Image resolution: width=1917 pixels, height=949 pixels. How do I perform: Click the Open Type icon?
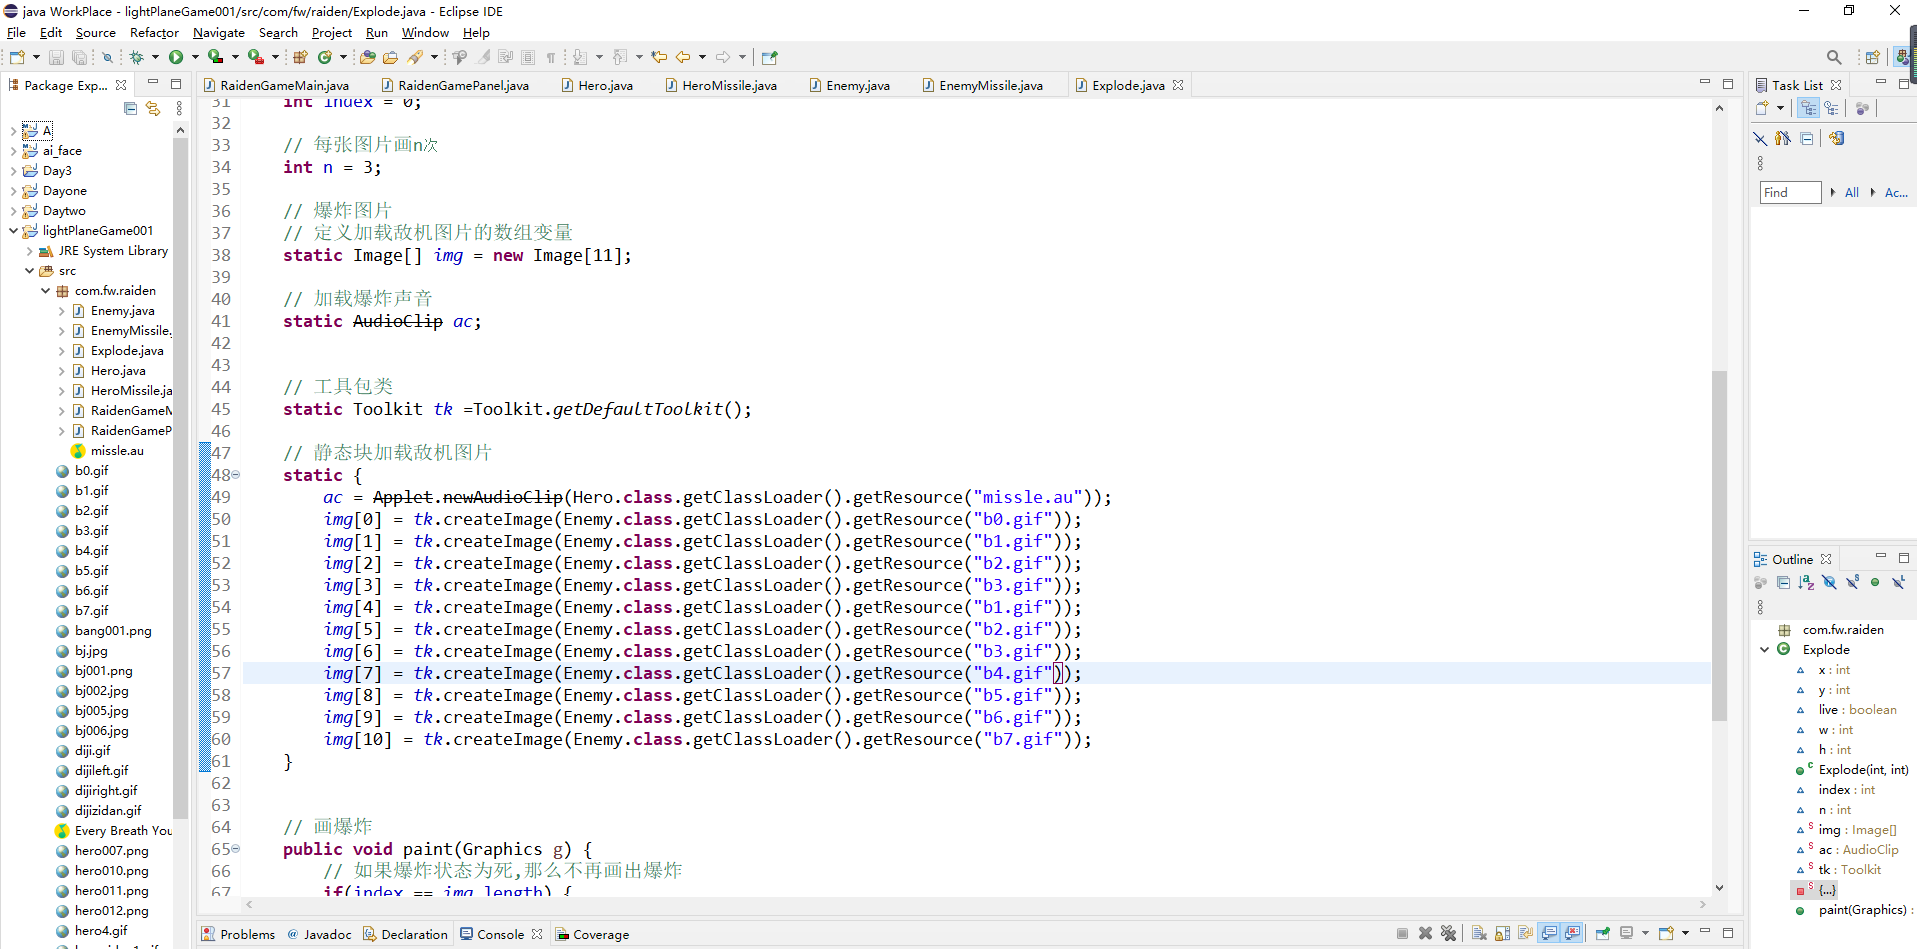coord(368,57)
